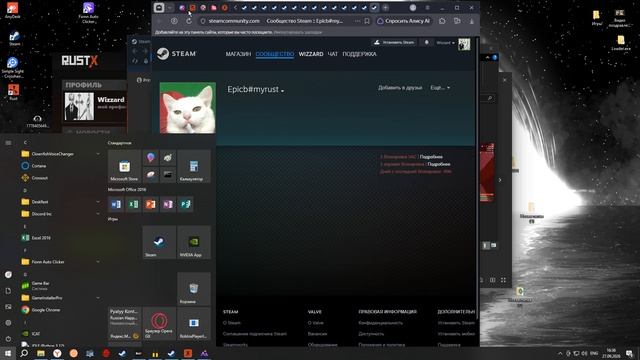640x360 pixels.
Task: Open МАГАЗИН in Steam navigation
Action: 238,54
